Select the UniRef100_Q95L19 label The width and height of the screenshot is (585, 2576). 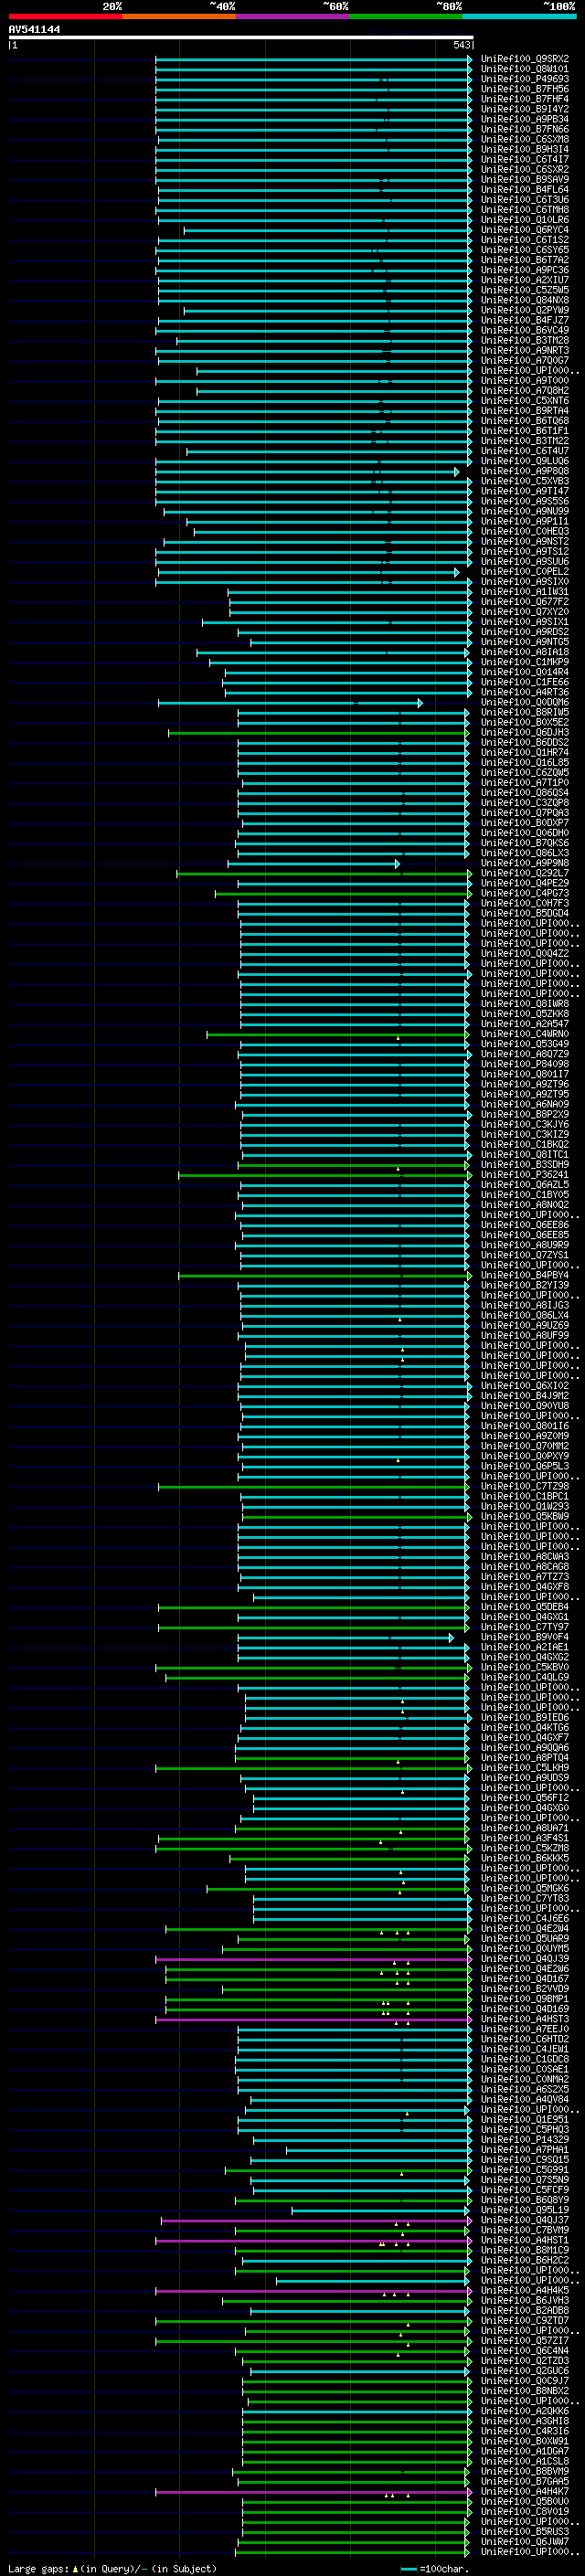[x=525, y=2211]
